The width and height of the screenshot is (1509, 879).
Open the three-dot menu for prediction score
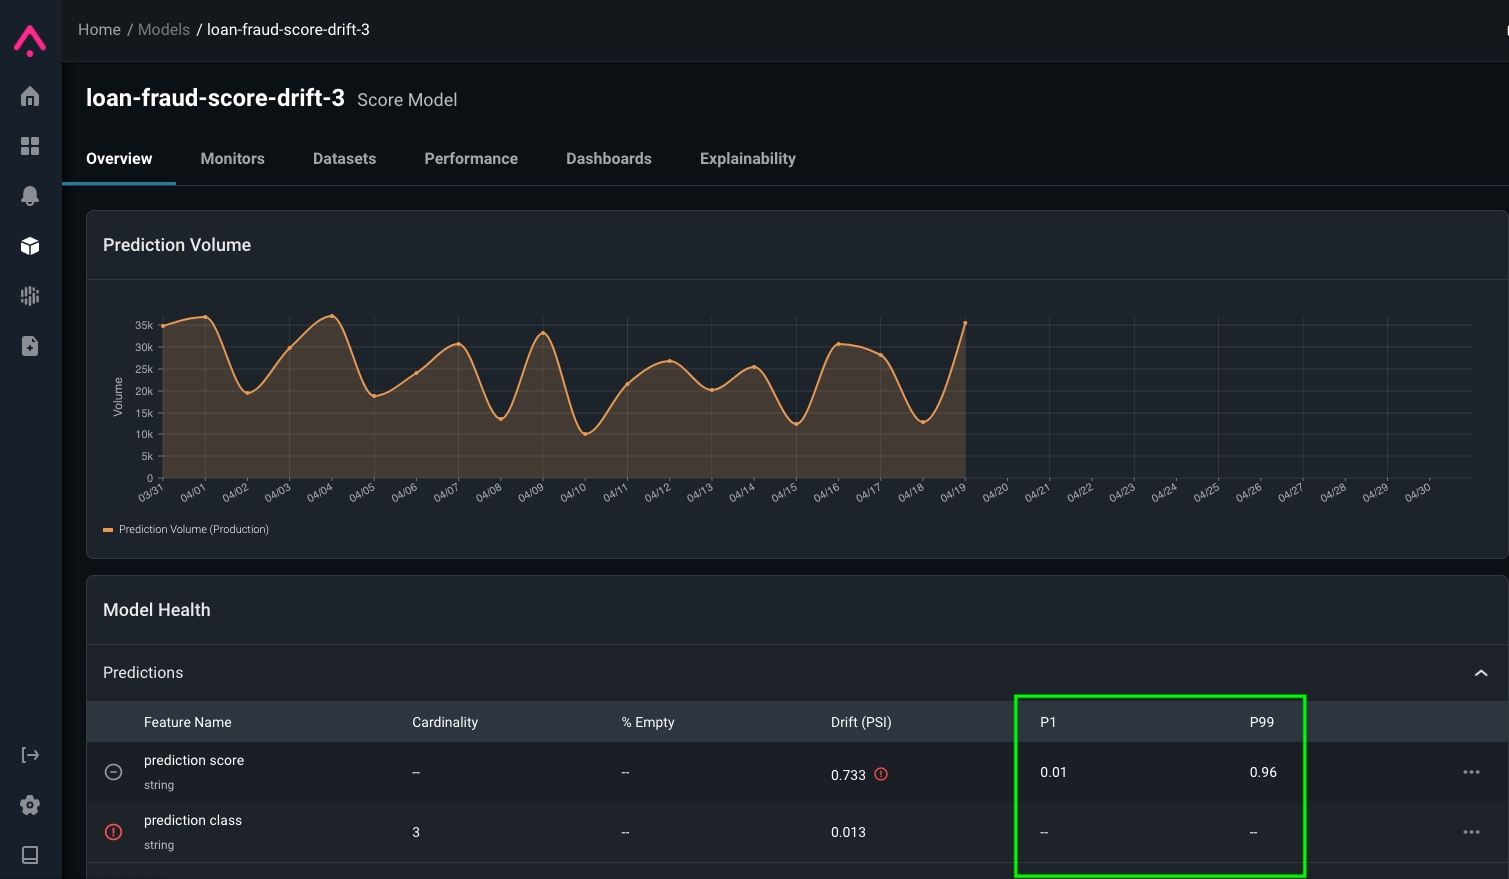click(x=1471, y=772)
